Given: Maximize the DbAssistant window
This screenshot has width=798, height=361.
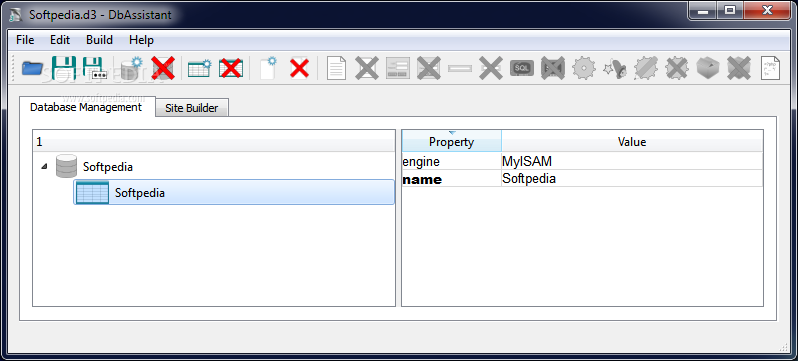Looking at the screenshot, I should coord(730,10).
